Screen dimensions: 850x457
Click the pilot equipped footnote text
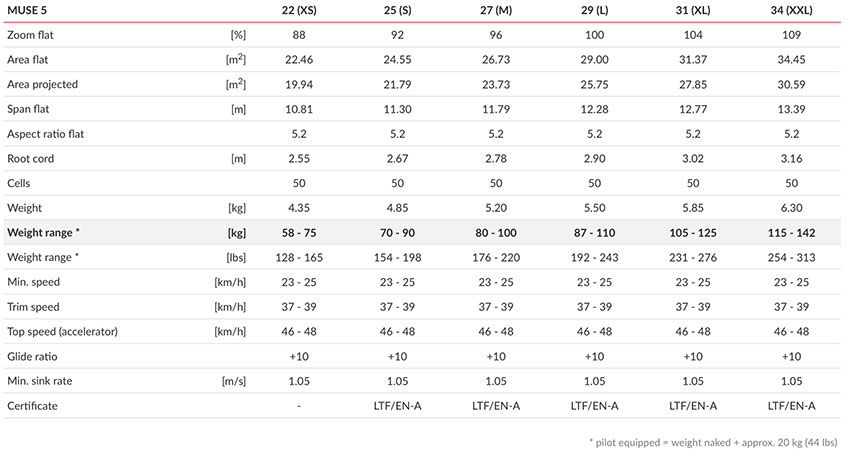click(x=713, y=442)
